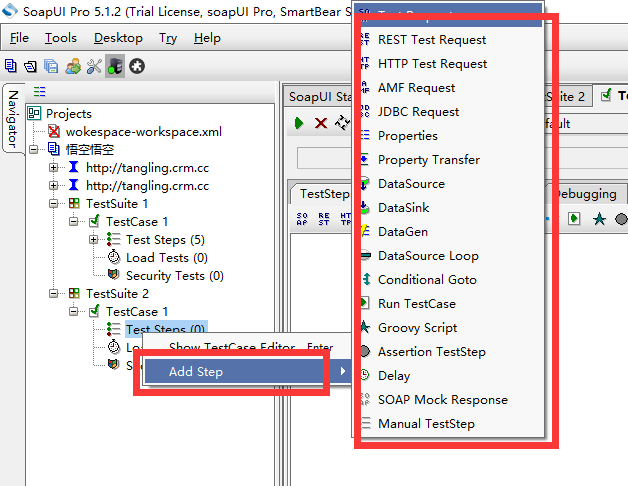Select TestSuite 1 in navigator tree
Image resolution: width=628 pixels, height=486 pixels.
pos(117,204)
